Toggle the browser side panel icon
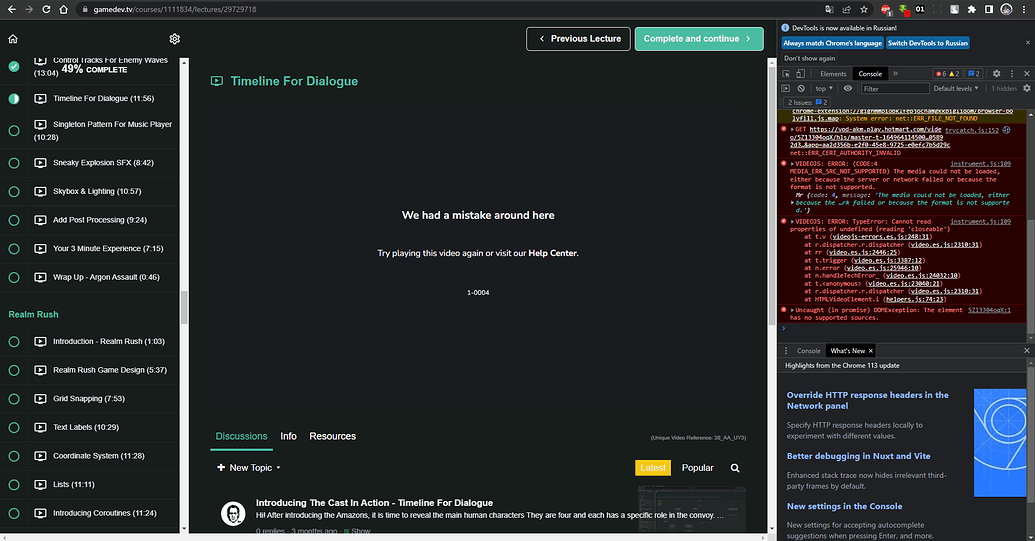1035x541 pixels. pyautogui.click(x=989, y=9)
